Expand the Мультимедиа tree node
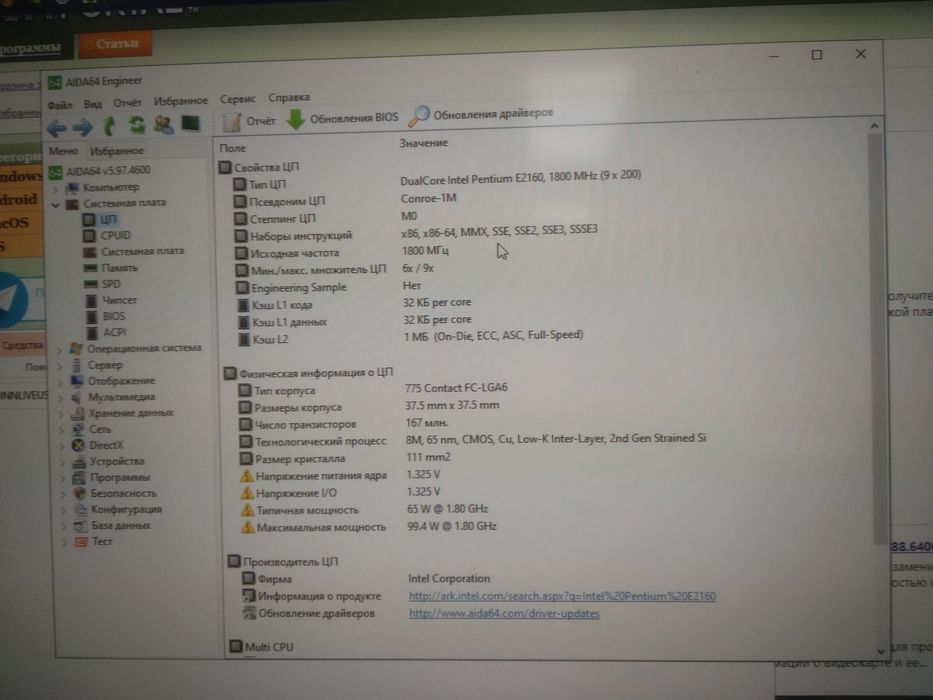The width and height of the screenshot is (933, 700). point(61,398)
